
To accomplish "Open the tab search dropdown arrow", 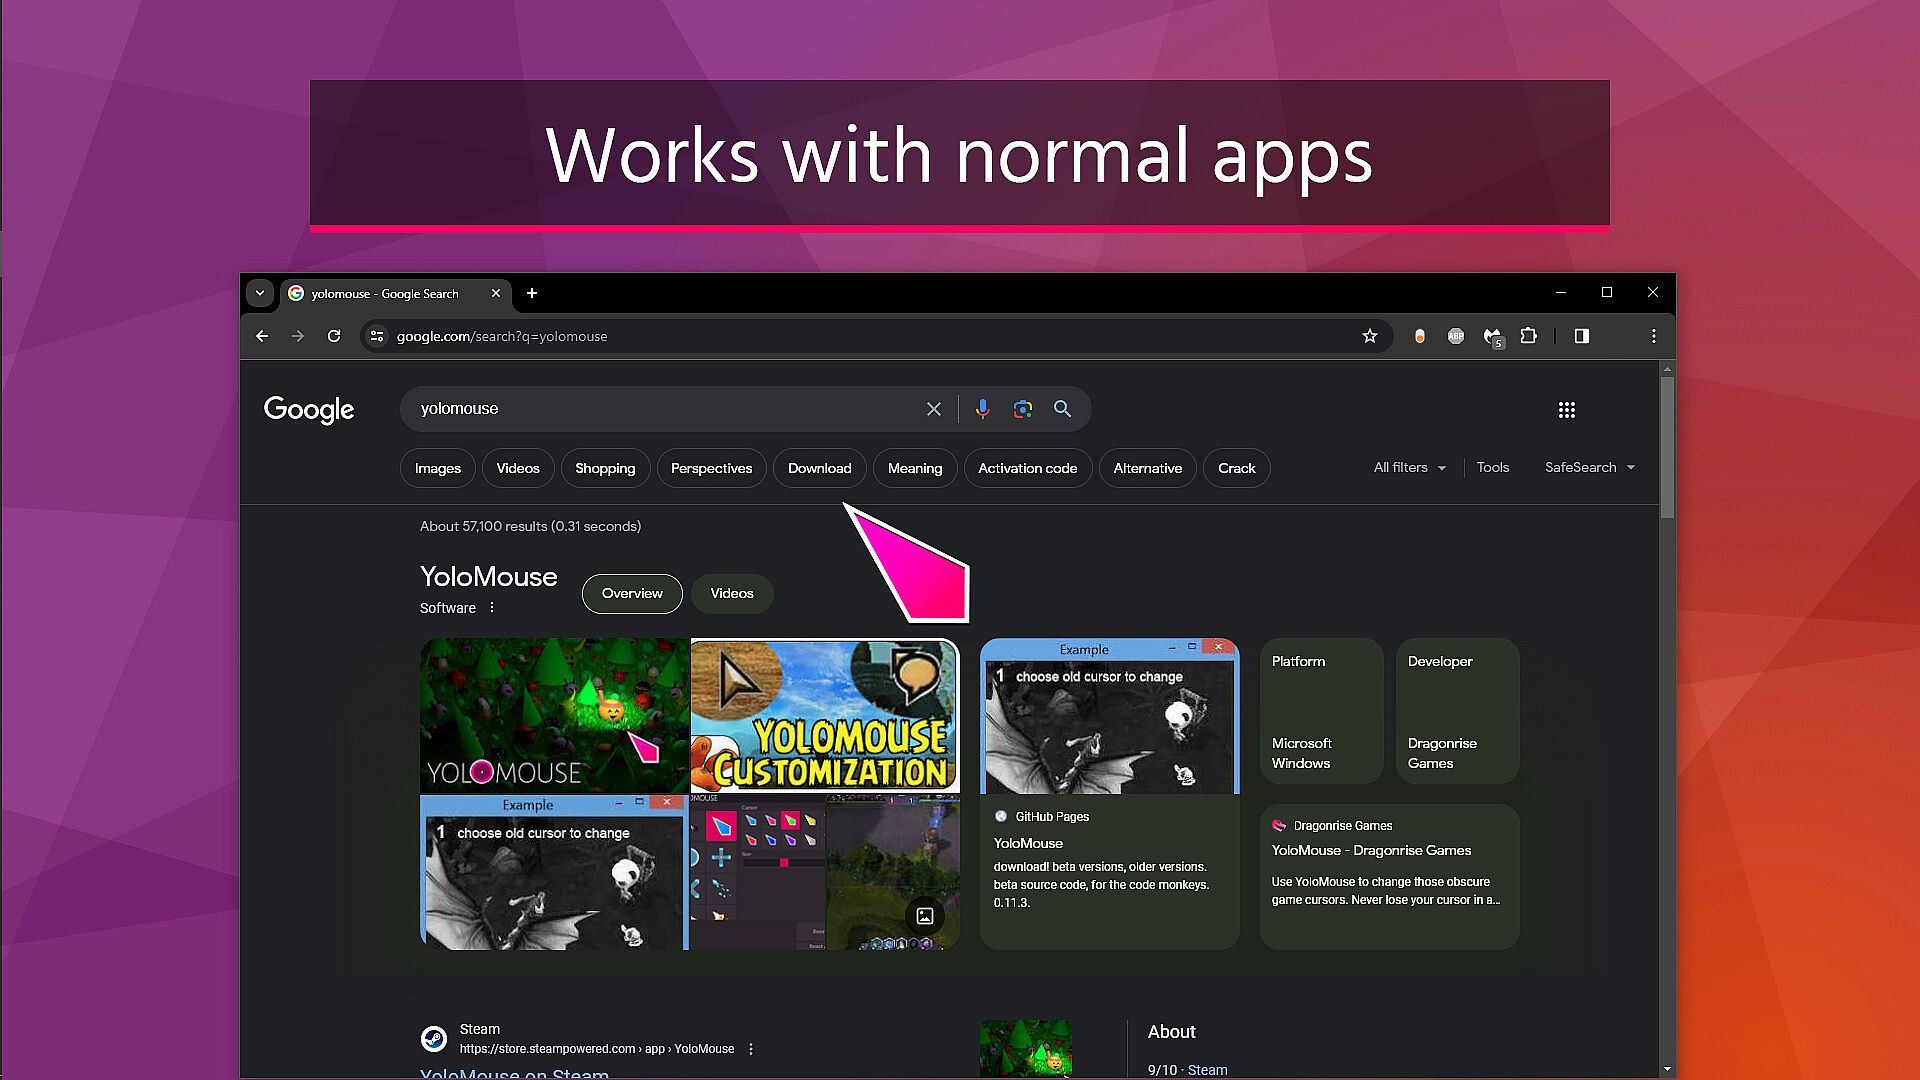I will coord(260,293).
